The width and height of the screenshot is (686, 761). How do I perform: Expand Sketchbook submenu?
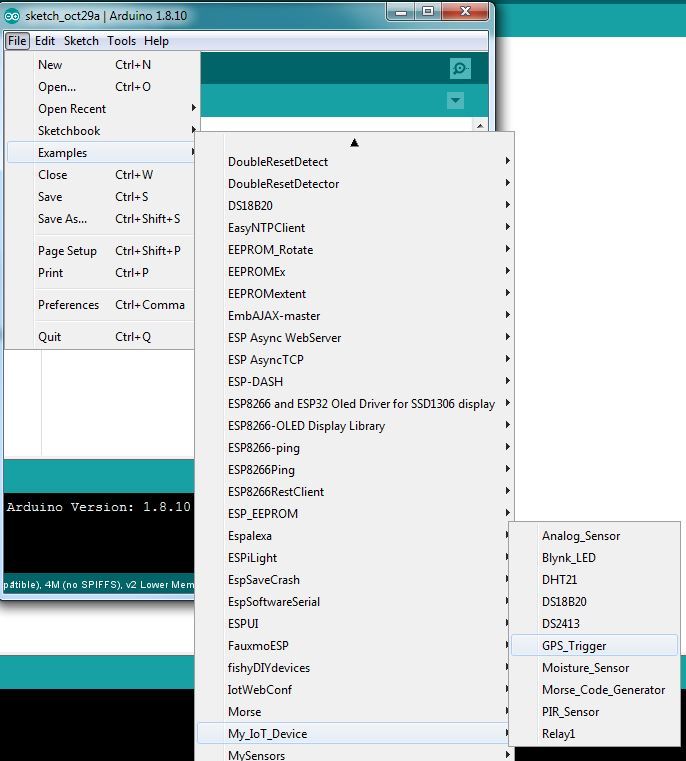[100, 131]
